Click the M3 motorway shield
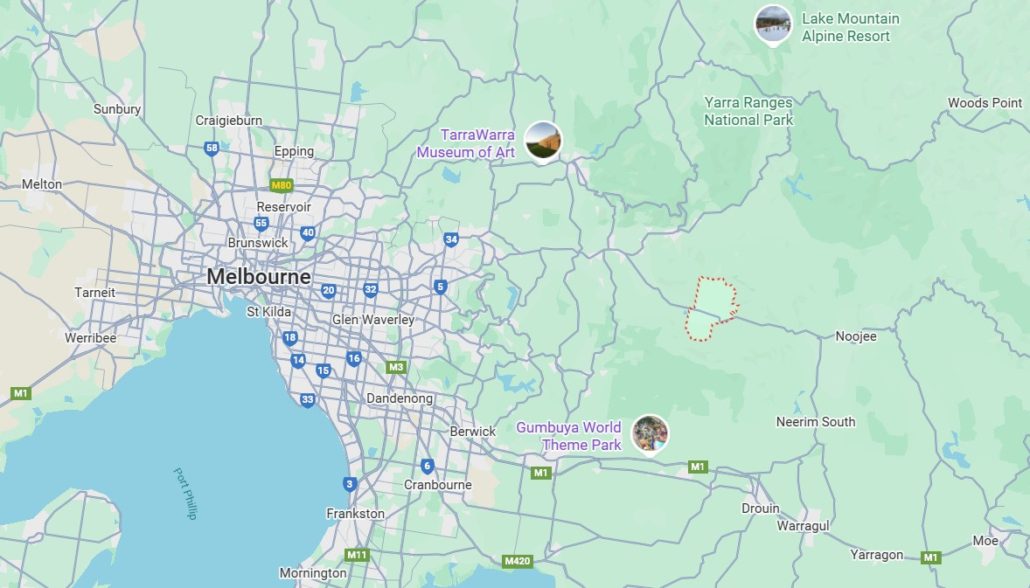Screen dimensions: 1030x588 tap(395, 367)
